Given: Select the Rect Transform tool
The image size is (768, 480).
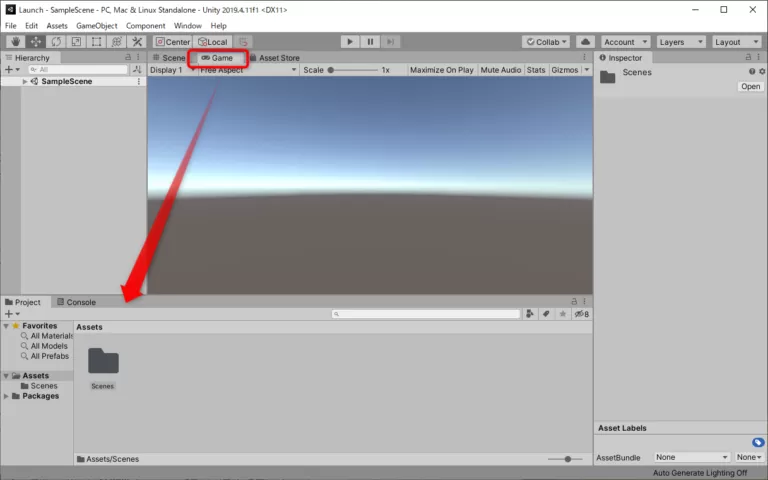Looking at the screenshot, I should (x=96, y=42).
